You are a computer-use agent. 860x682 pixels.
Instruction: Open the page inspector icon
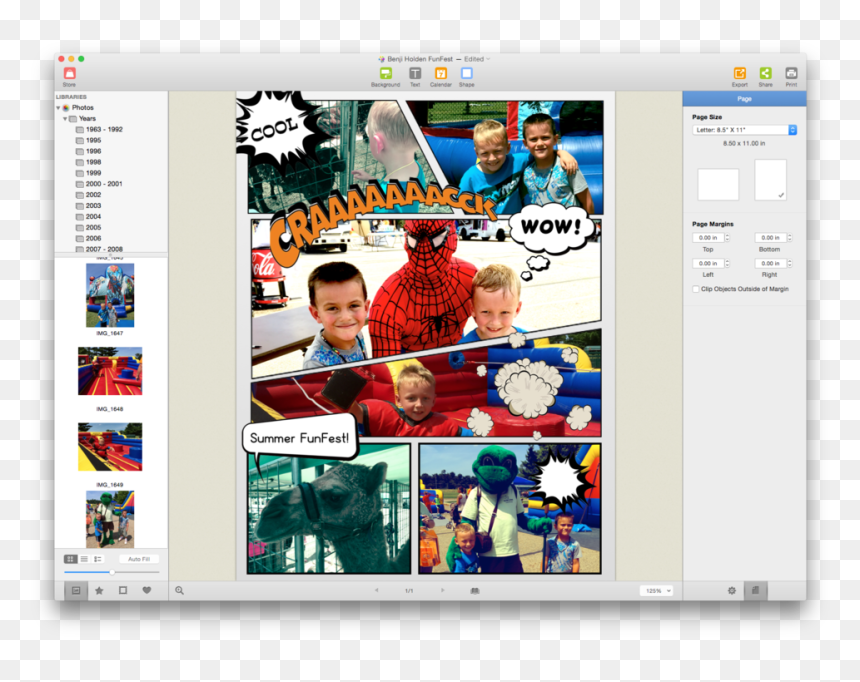coord(755,590)
